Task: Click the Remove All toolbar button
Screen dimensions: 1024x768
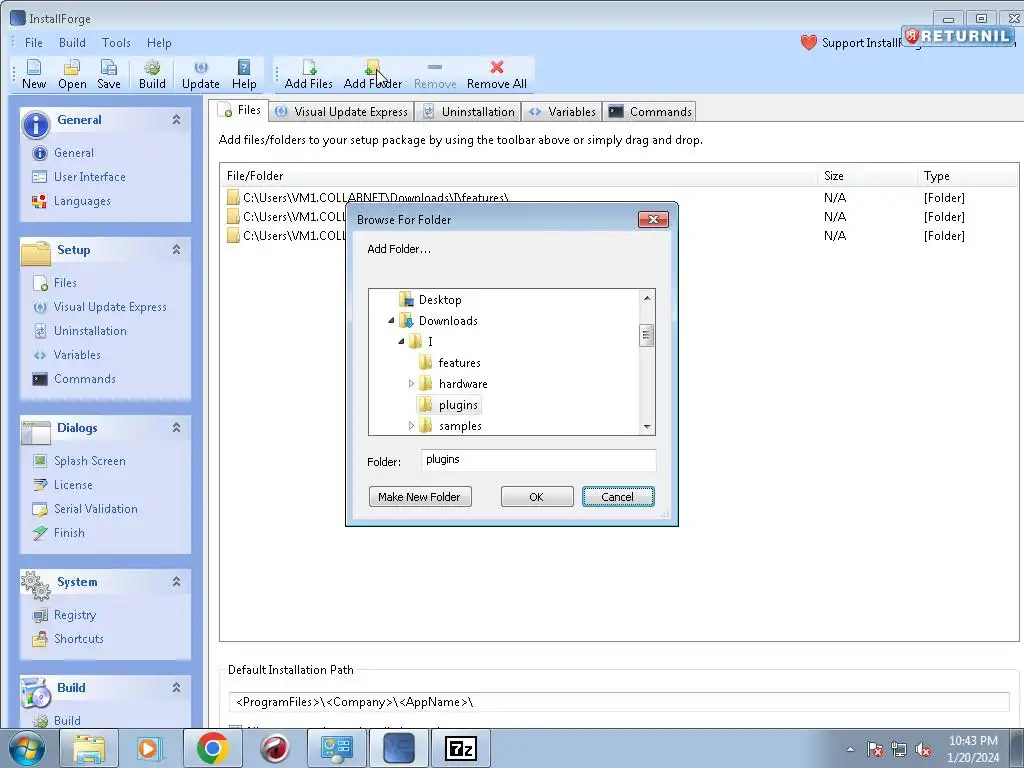Action: click(x=496, y=74)
